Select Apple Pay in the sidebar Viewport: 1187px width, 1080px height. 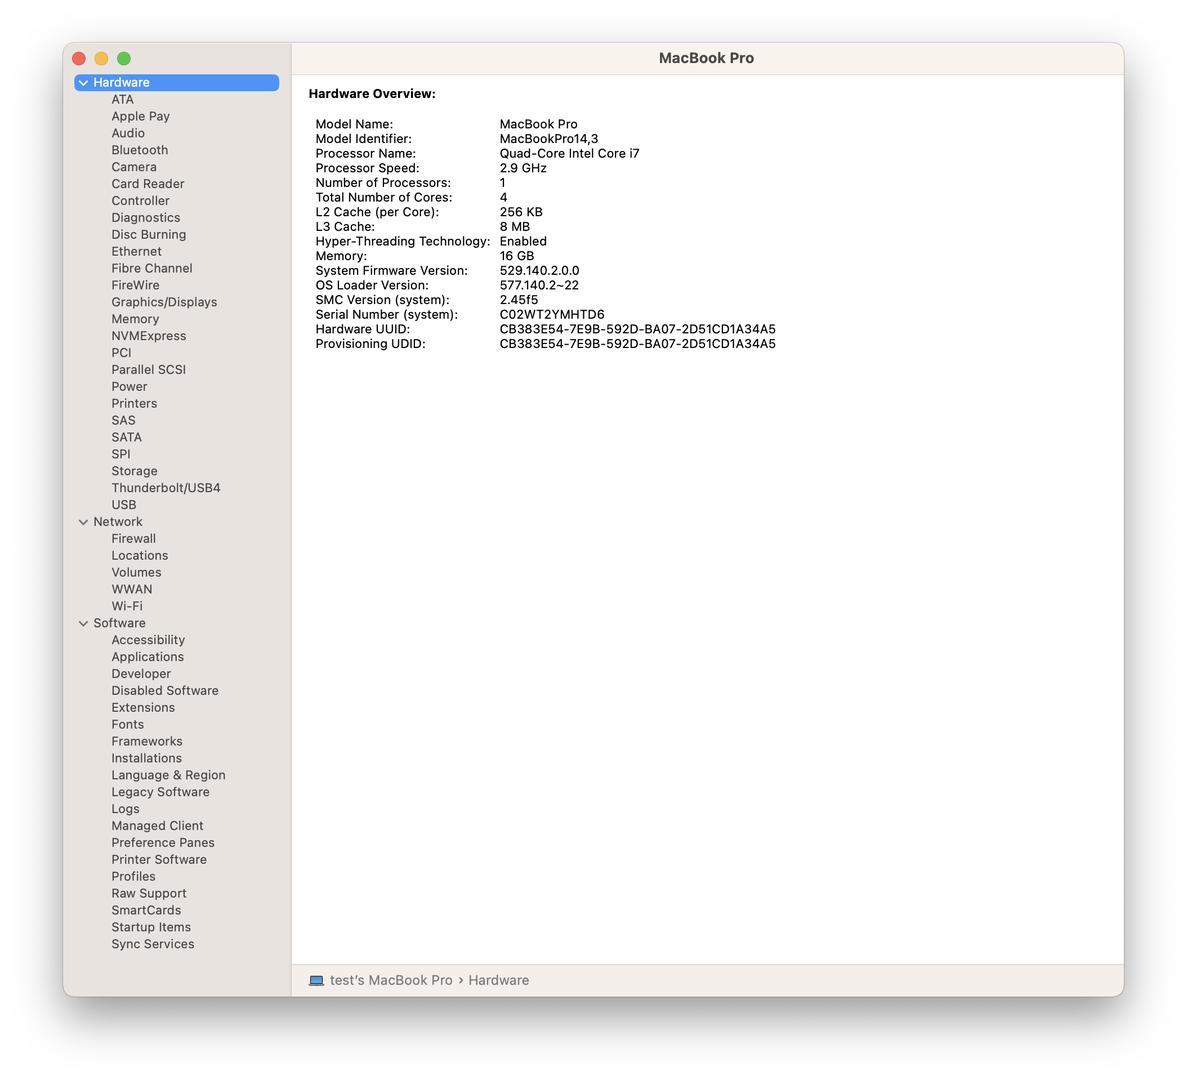140,117
